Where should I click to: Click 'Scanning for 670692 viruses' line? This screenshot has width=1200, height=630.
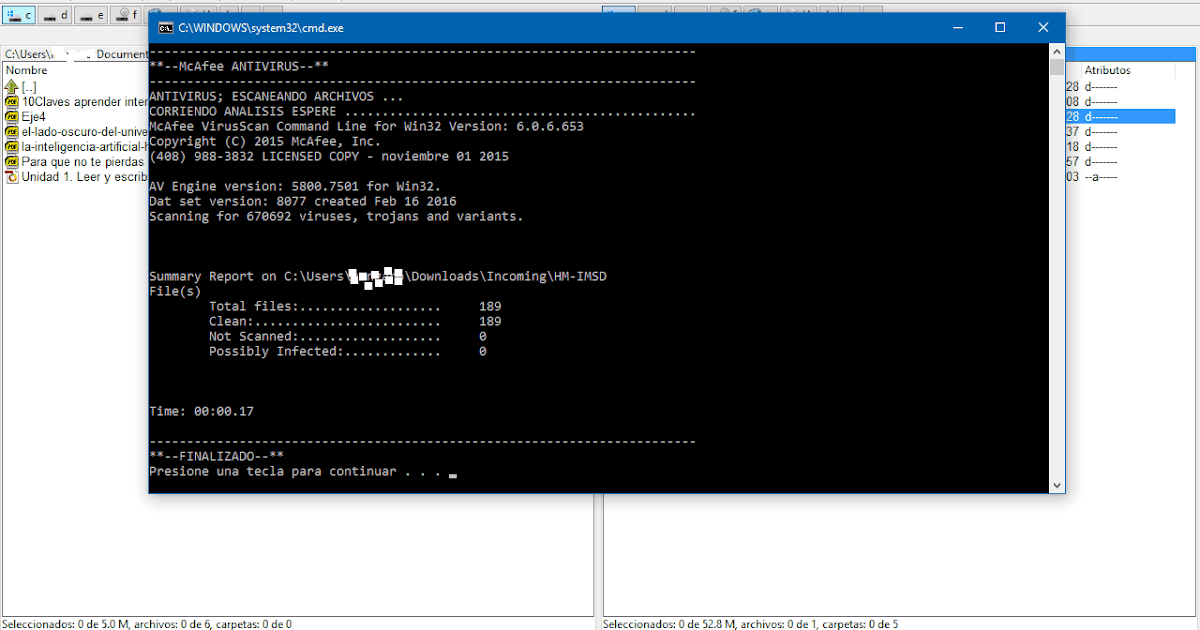336,217
